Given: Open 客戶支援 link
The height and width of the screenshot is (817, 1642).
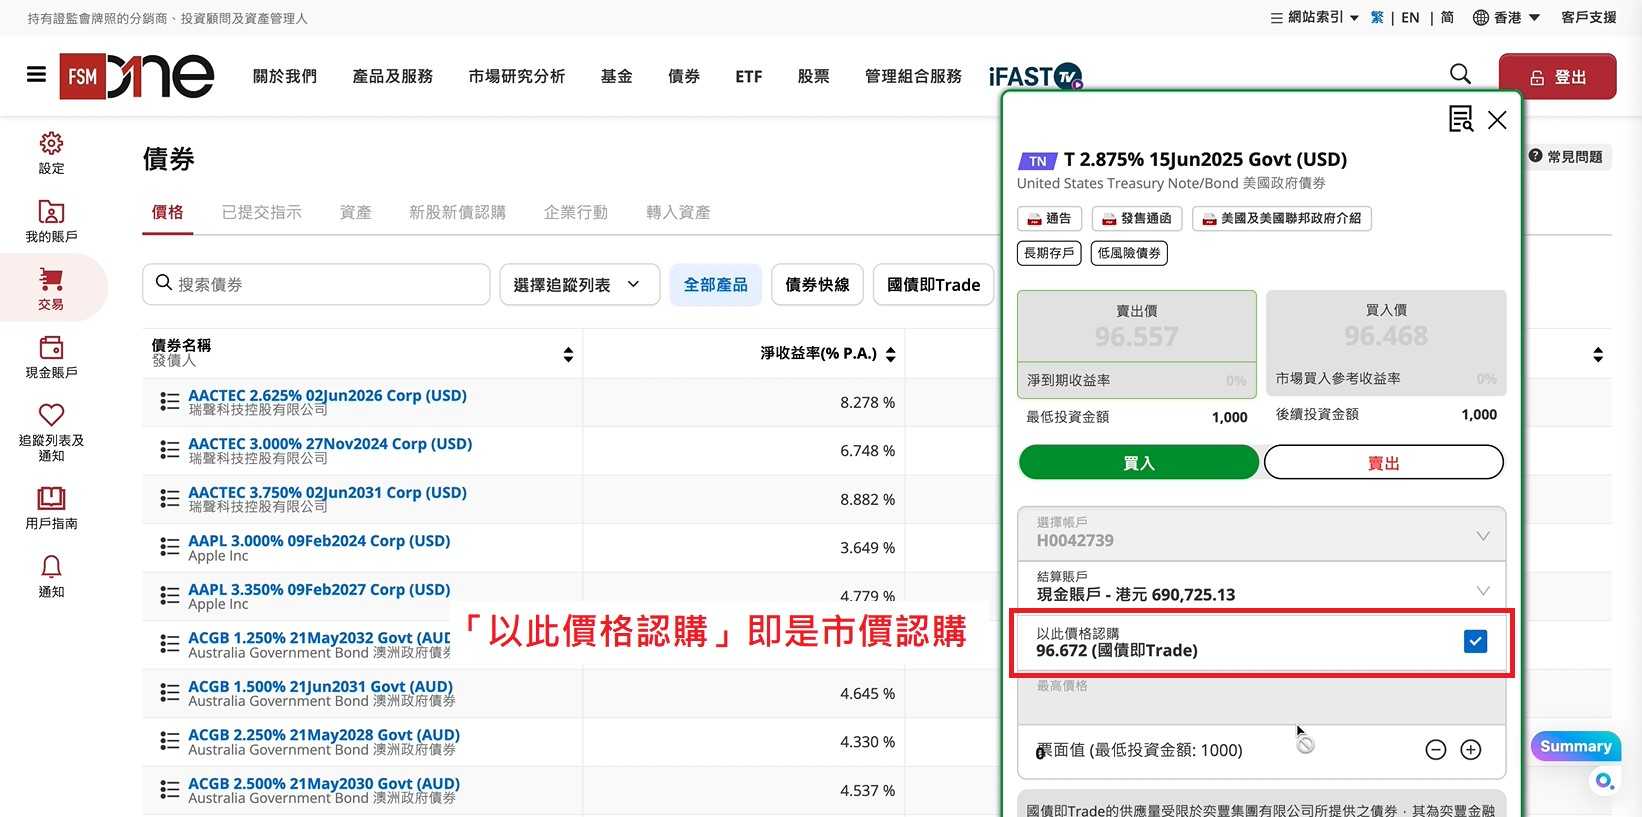Looking at the screenshot, I should pyautogui.click(x=1589, y=17).
